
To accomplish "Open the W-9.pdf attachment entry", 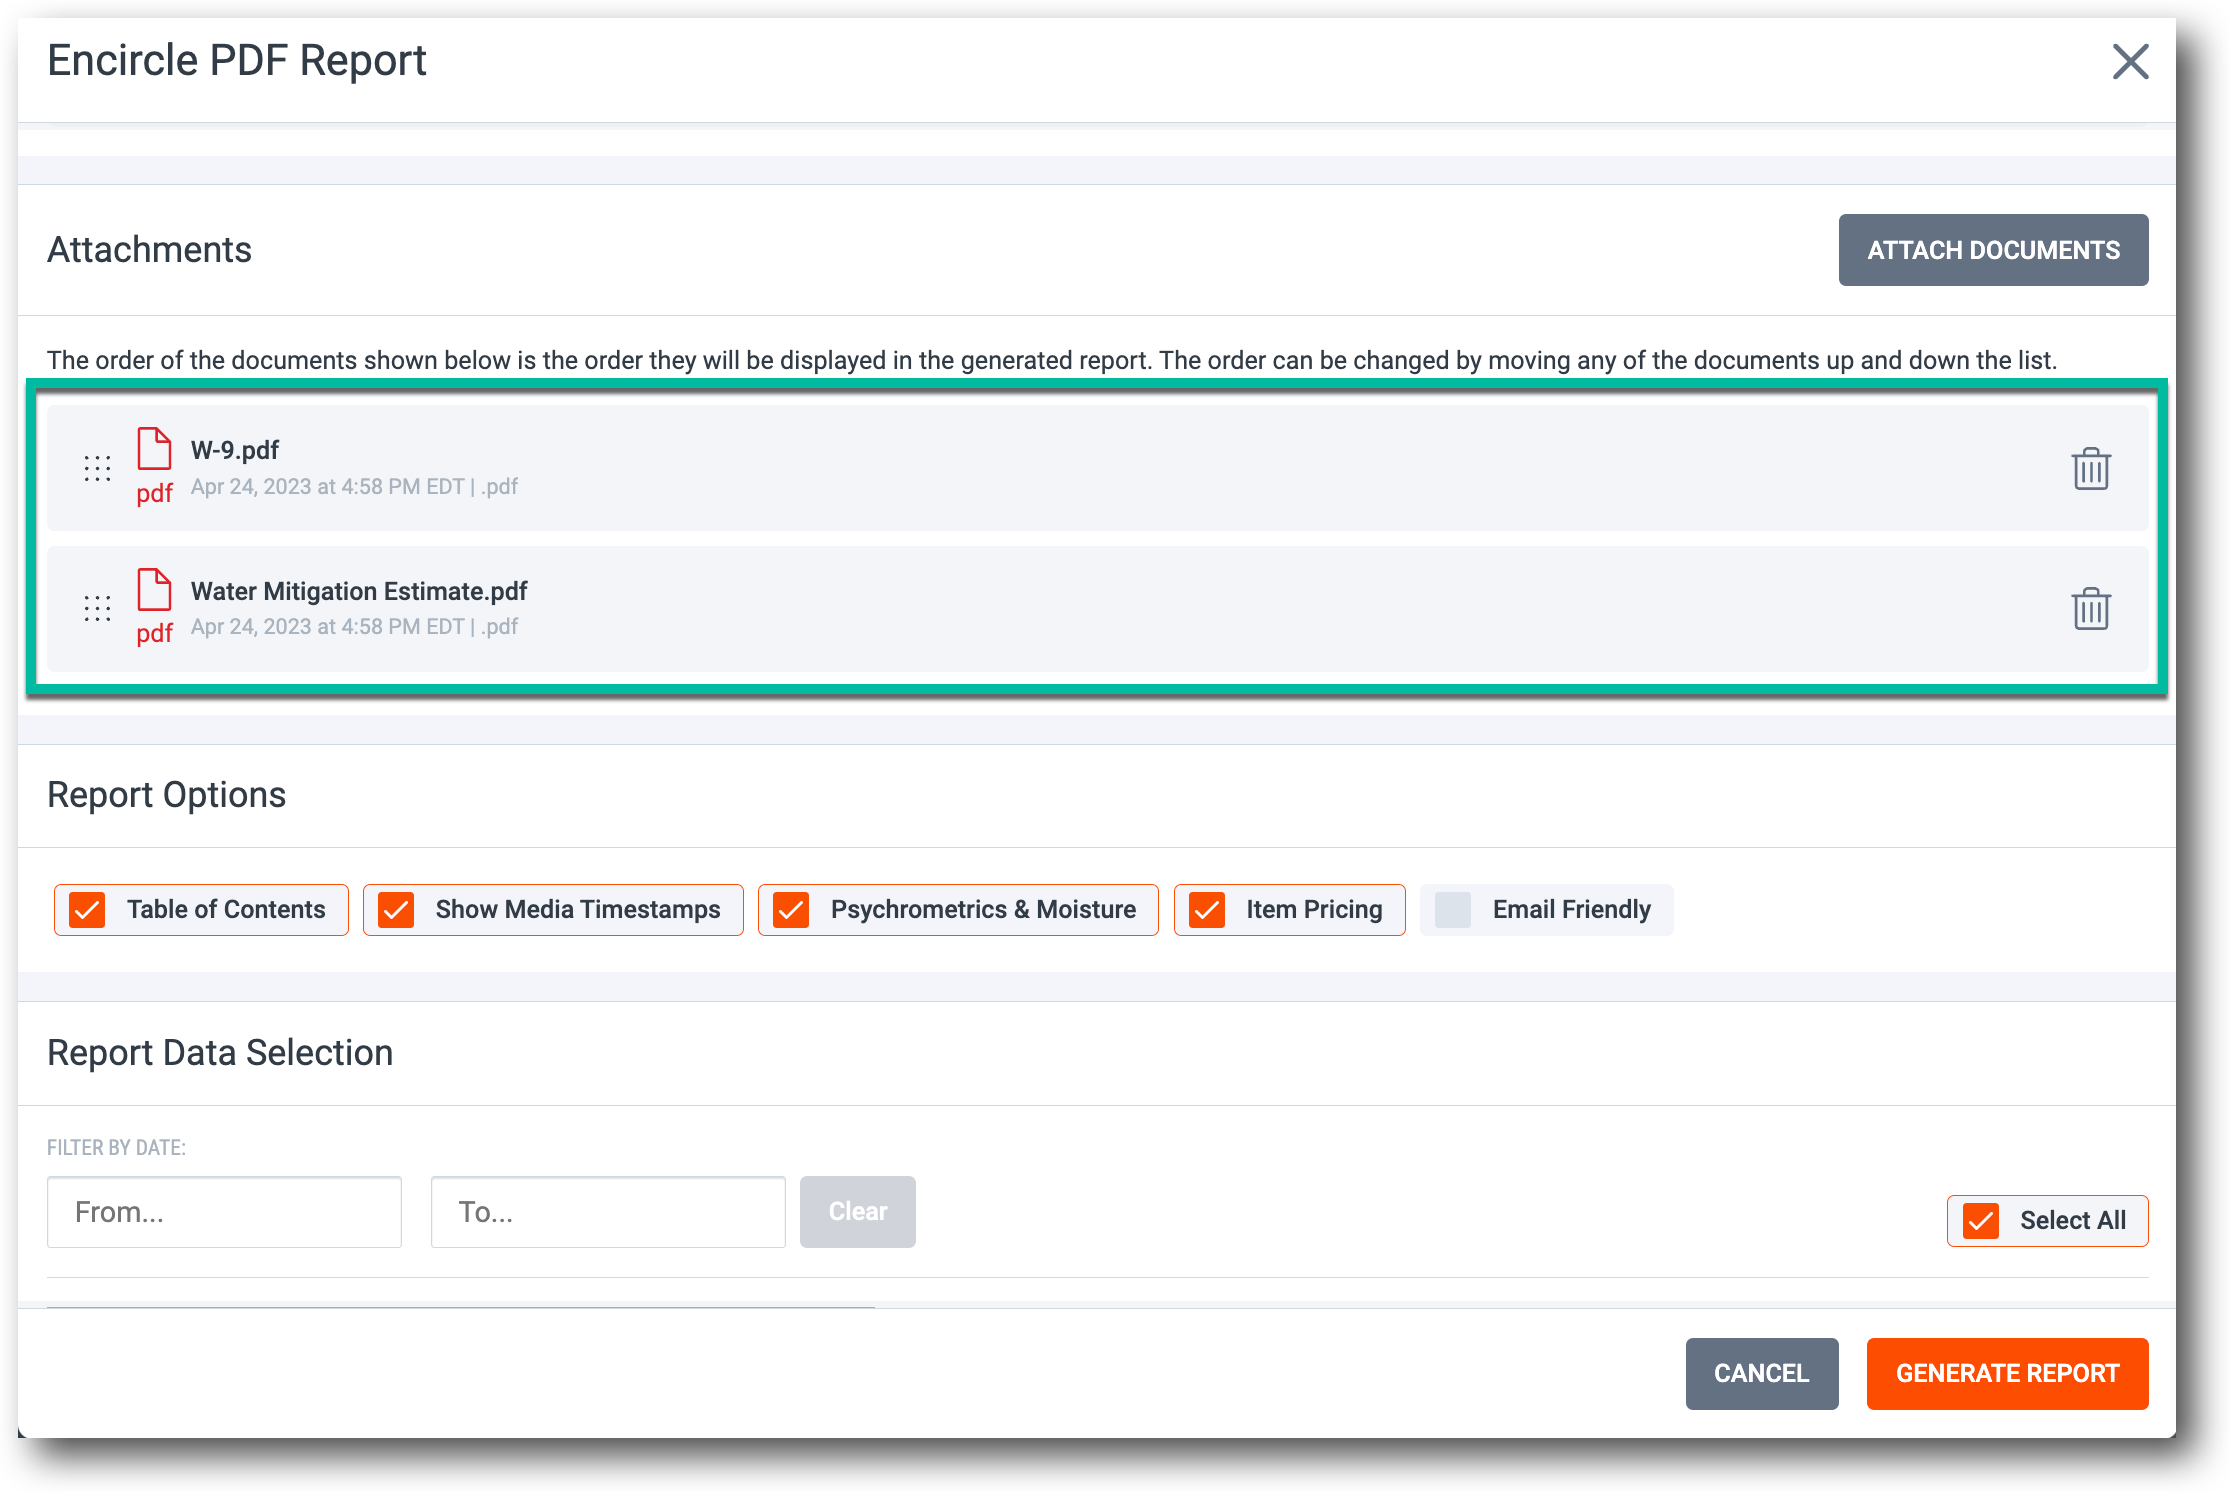I will tap(236, 450).
